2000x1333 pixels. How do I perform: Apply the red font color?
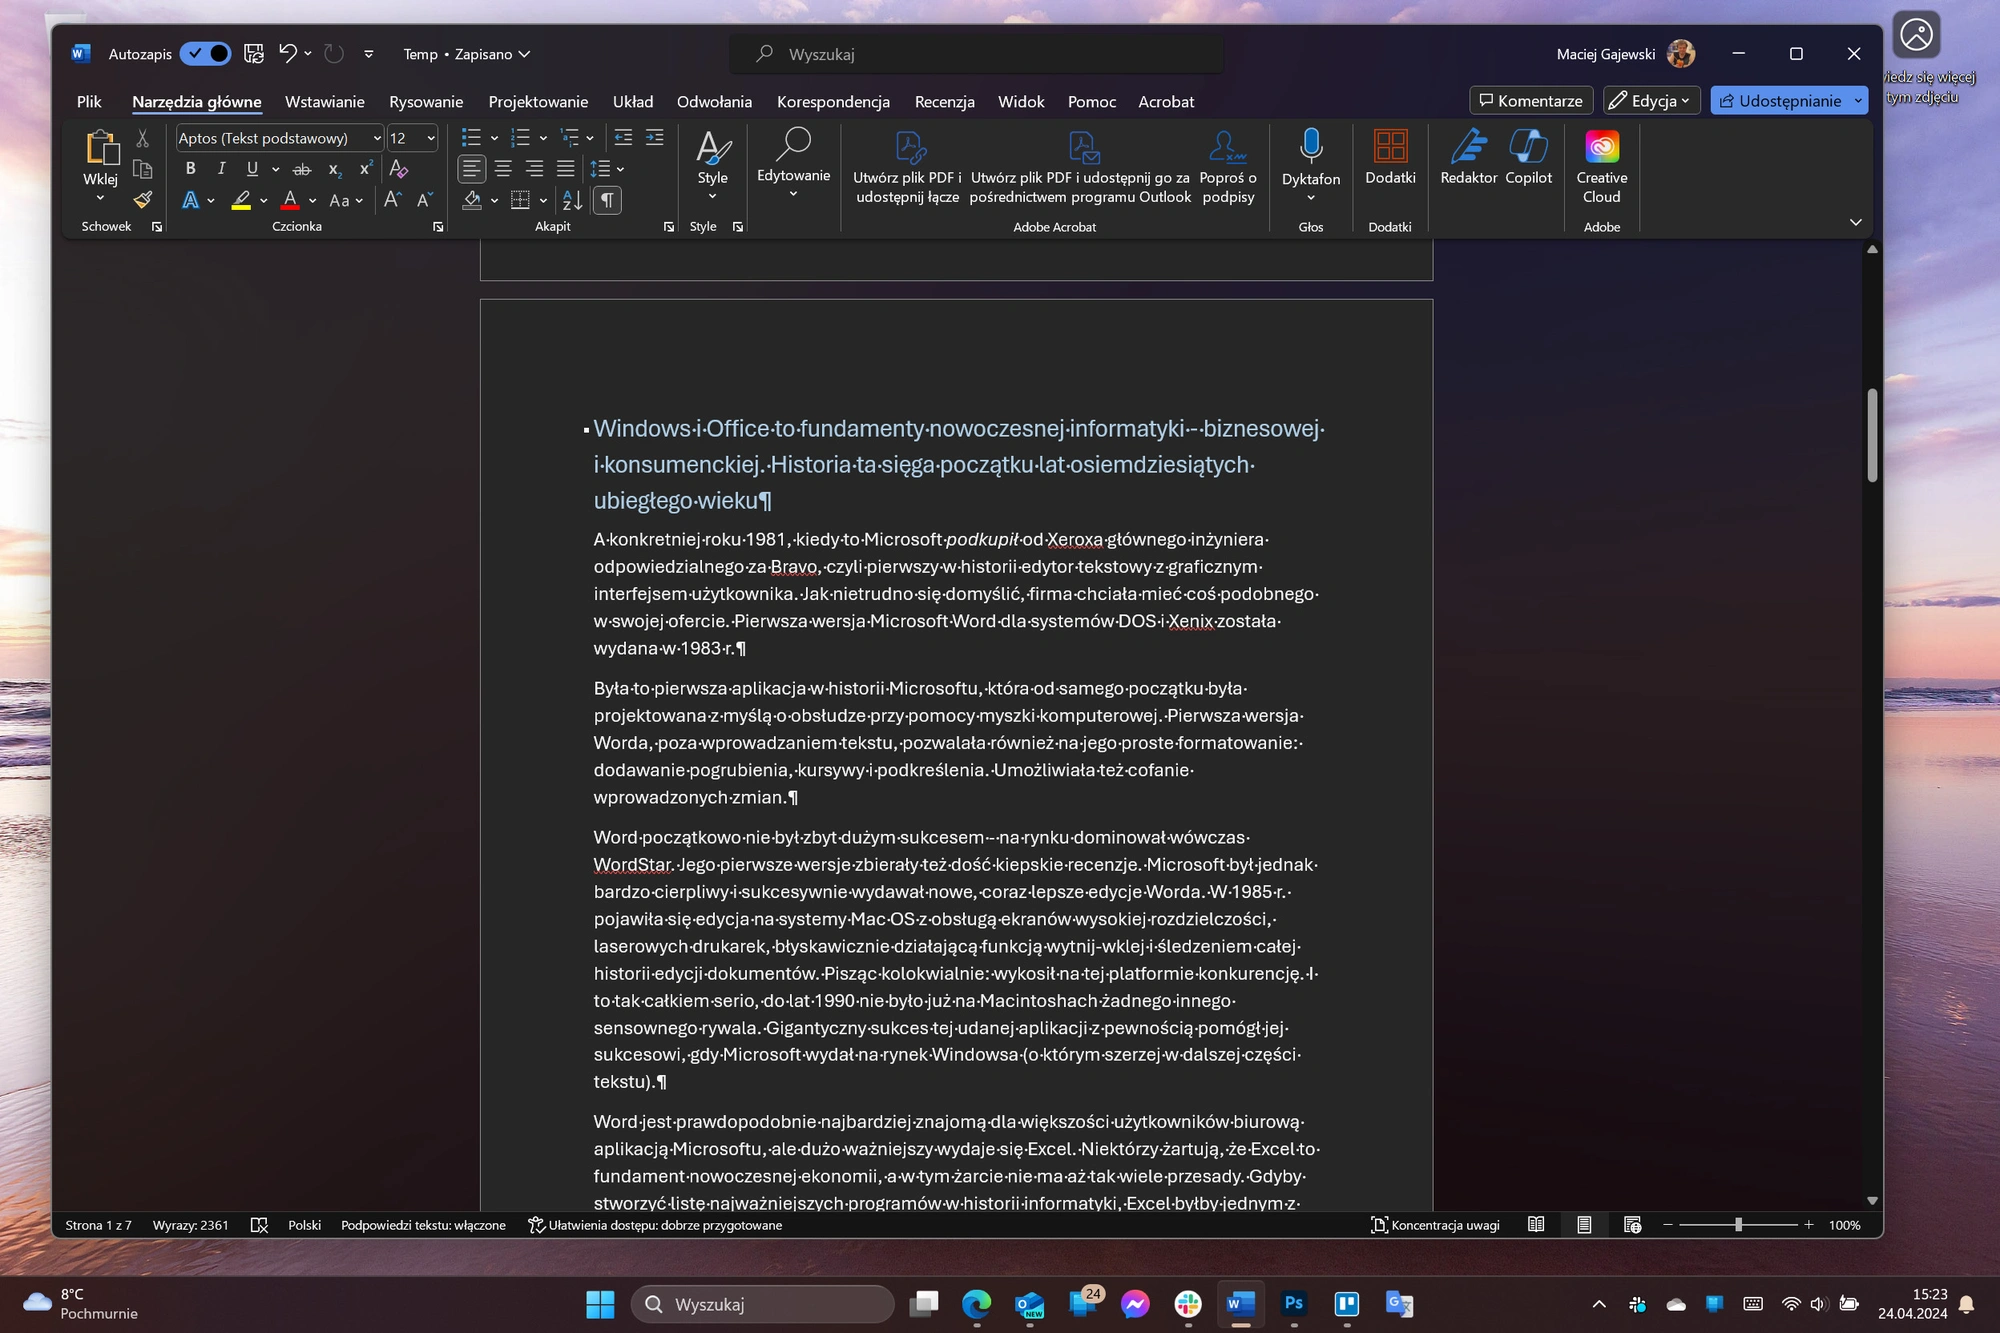[290, 200]
